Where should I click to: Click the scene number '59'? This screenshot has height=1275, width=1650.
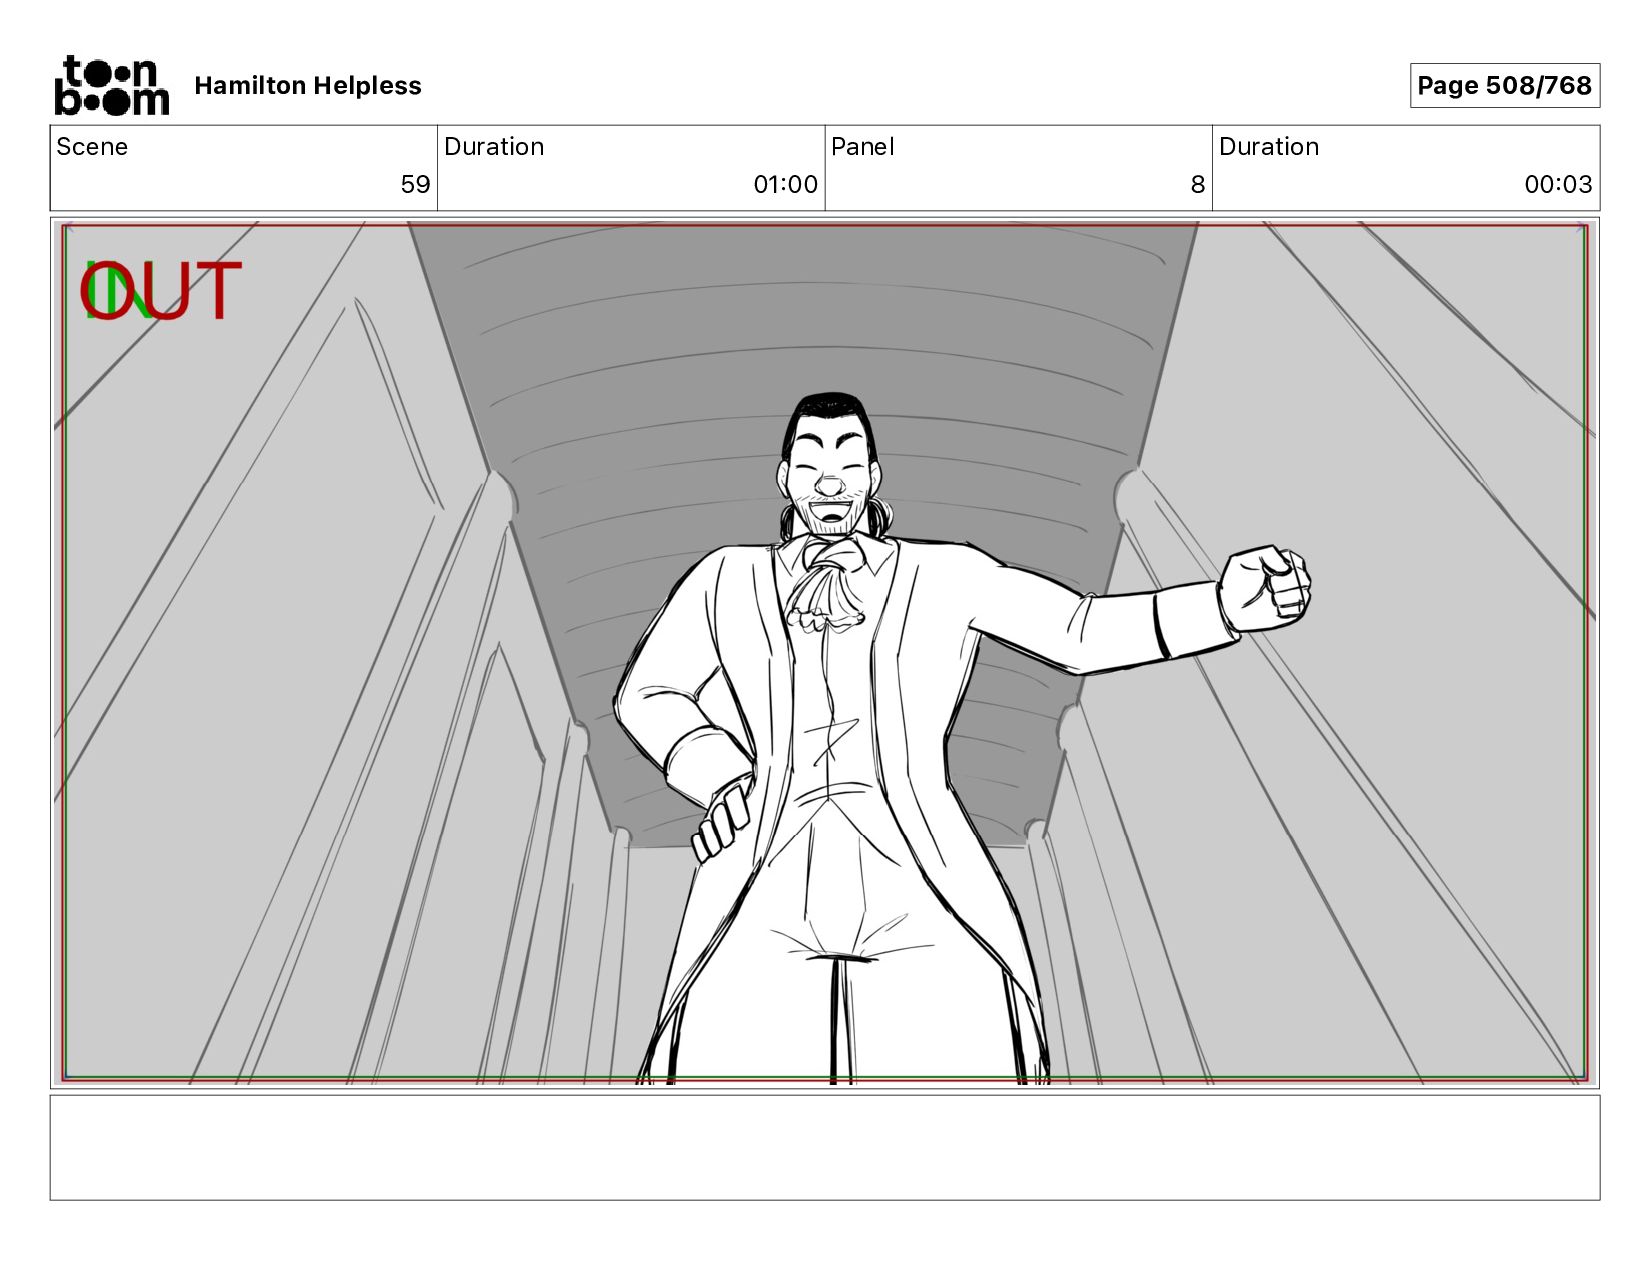[x=415, y=184]
